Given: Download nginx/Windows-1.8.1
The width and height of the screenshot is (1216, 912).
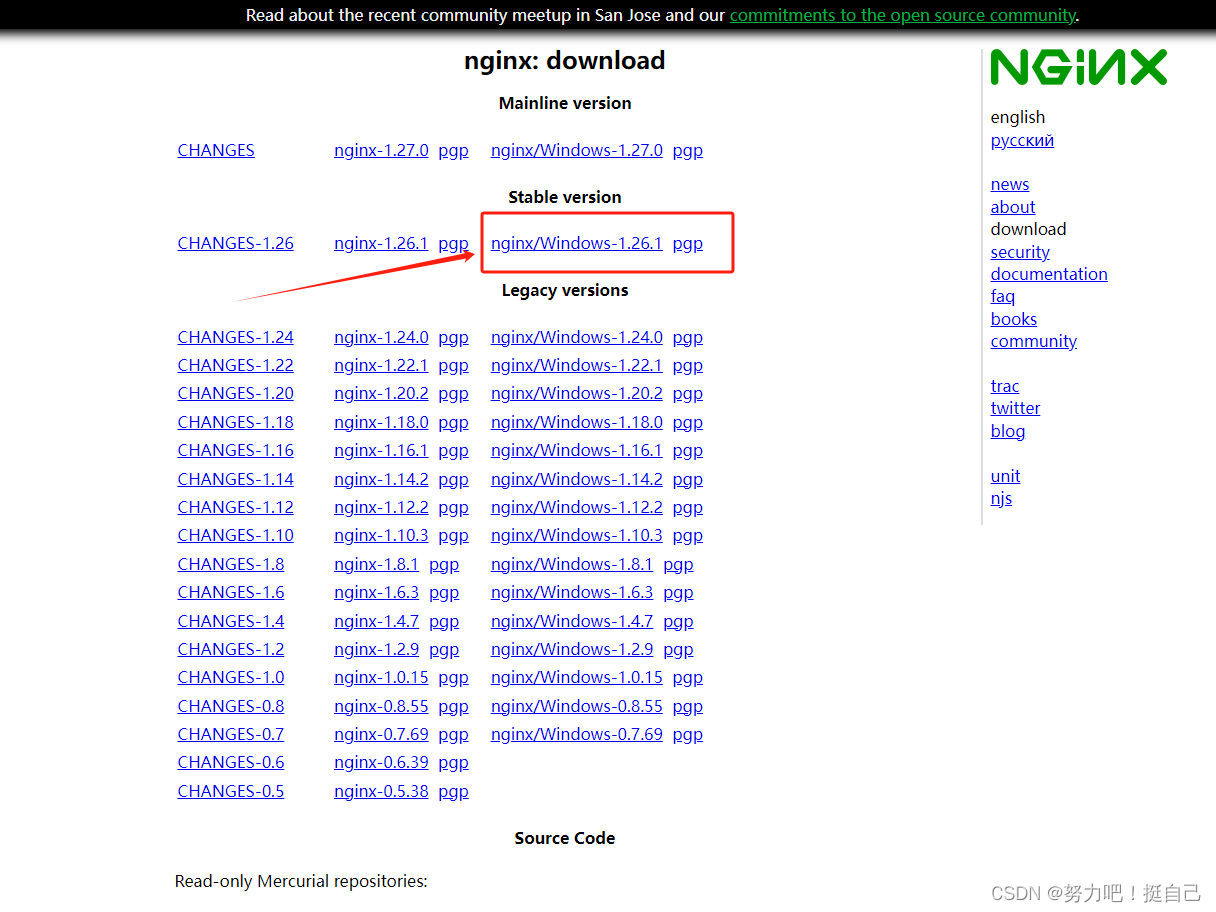Looking at the screenshot, I should pyautogui.click(x=572, y=564).
